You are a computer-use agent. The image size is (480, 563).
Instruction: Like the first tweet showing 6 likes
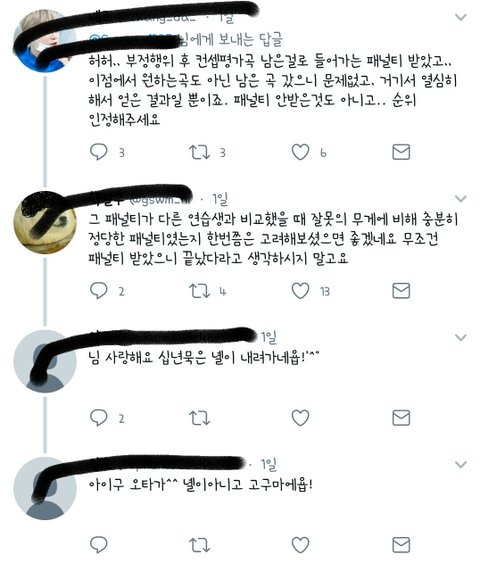300,152
